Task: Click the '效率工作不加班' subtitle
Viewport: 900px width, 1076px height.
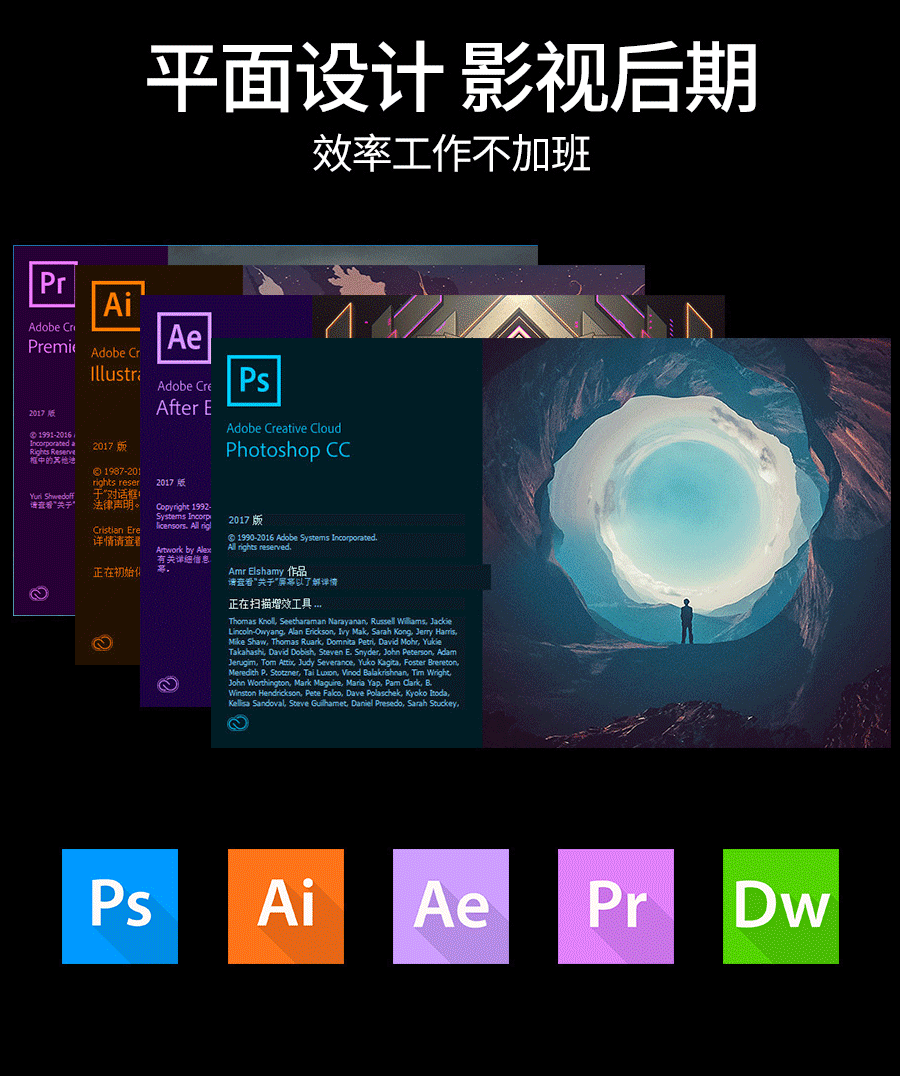Action: coord(451,153)
